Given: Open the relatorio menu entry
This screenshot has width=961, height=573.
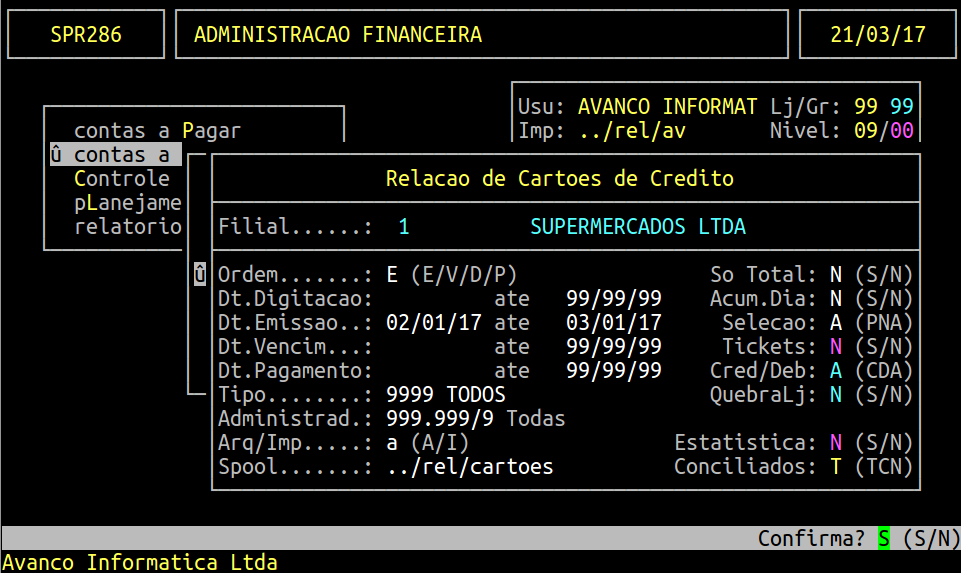Looking at the screenshot, I should coord(127,226).
